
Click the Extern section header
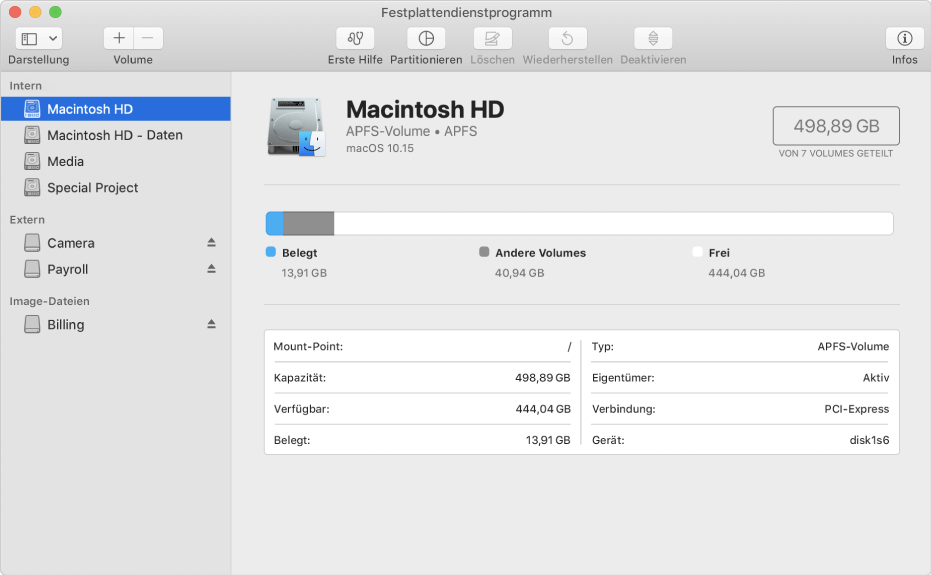pos(27,220)
